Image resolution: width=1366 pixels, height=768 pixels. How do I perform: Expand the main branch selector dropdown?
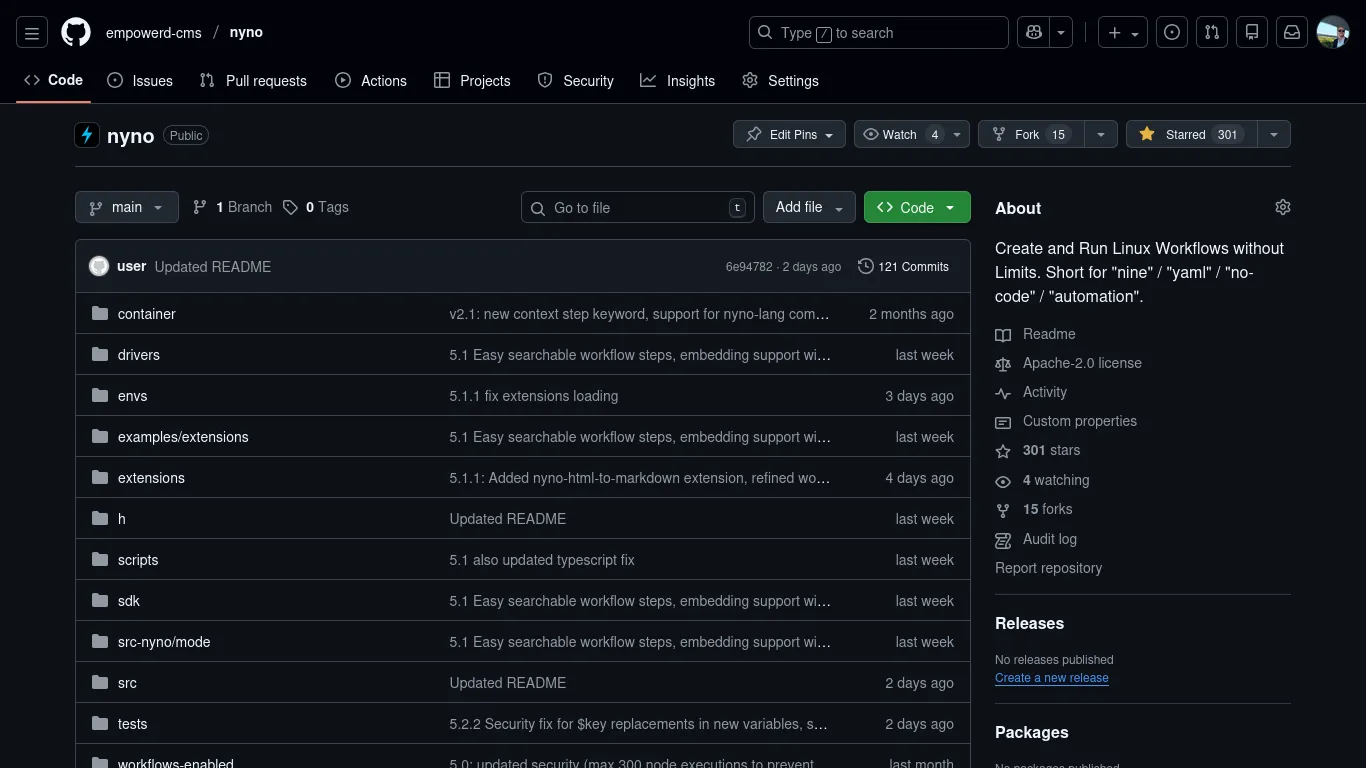coord(127,207)
